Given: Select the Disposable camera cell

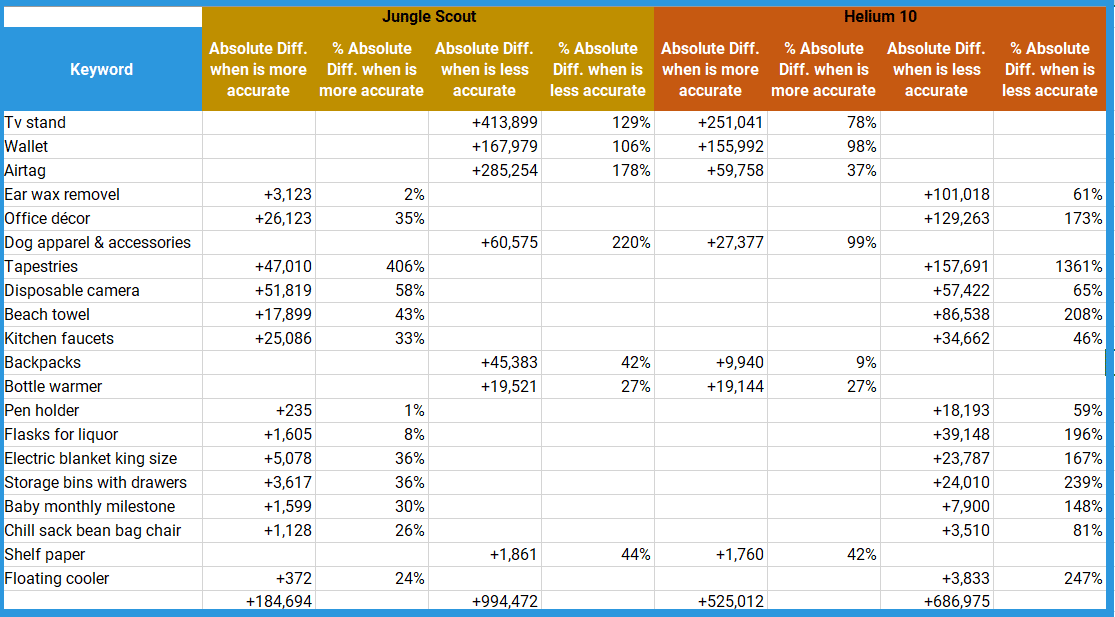Looking at the screenshot, I should [x=102, y=291].
